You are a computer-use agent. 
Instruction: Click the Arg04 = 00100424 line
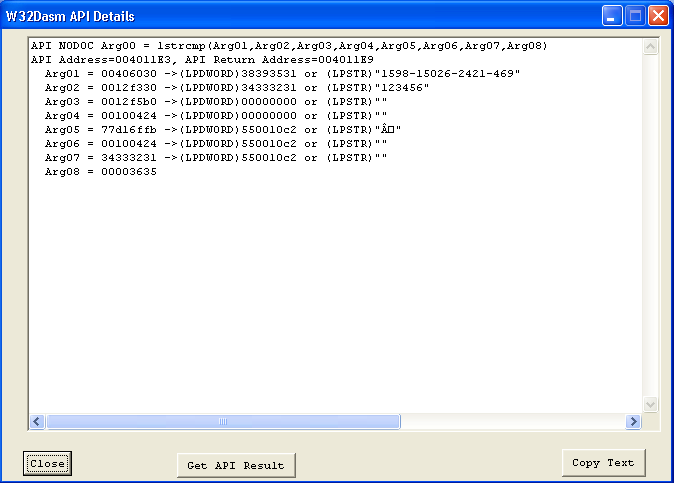216,116
